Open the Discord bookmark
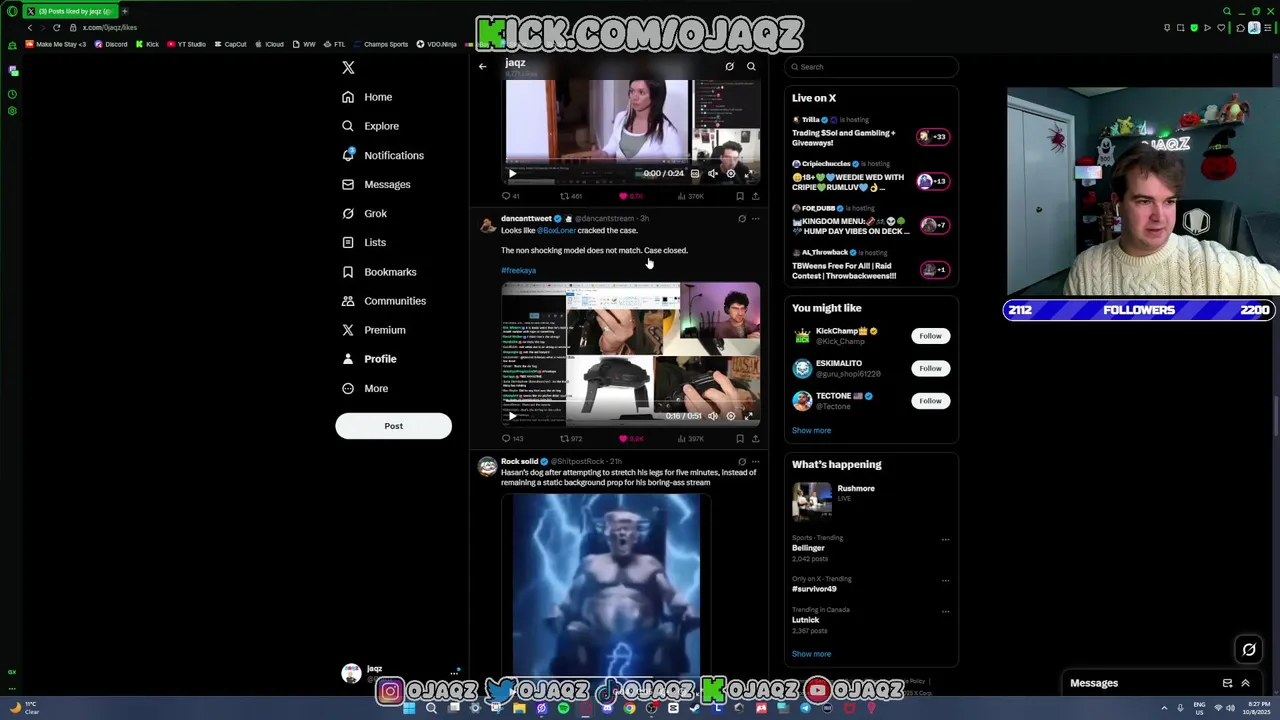 [111, 44]
